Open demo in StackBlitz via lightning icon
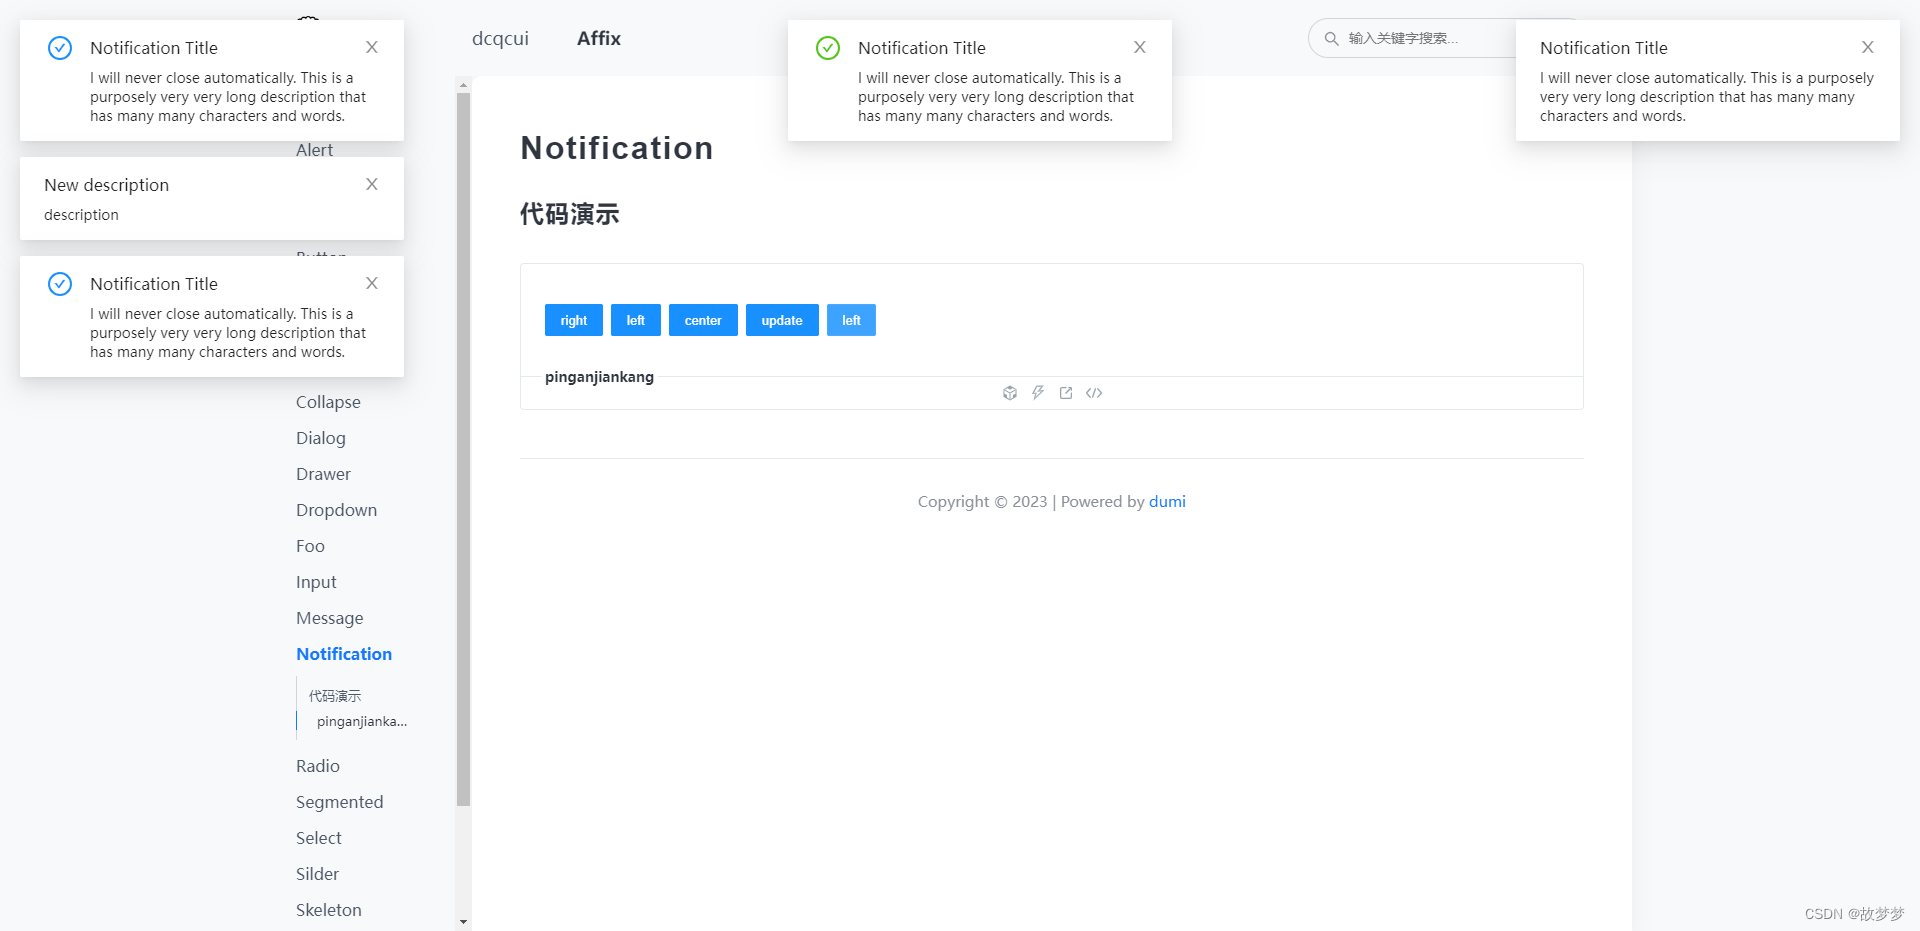 (1038, 393)
